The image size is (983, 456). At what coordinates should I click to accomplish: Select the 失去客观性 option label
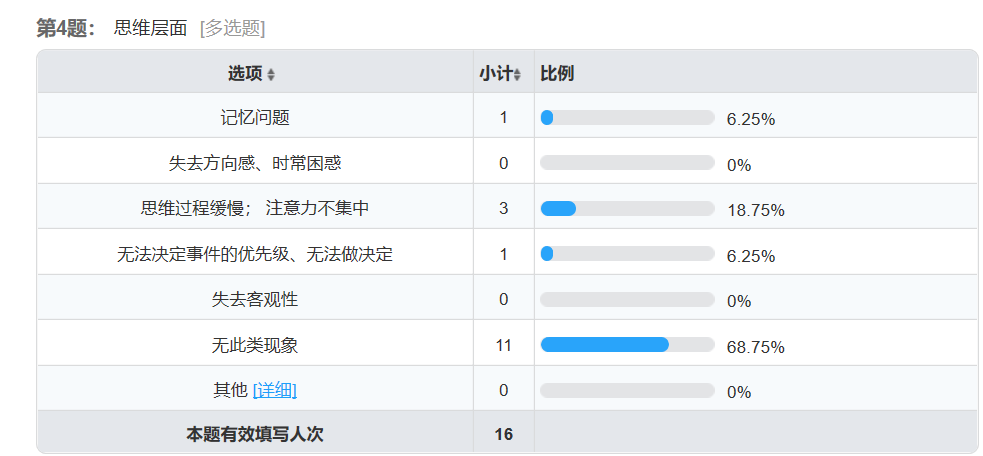tap(255, 299)
